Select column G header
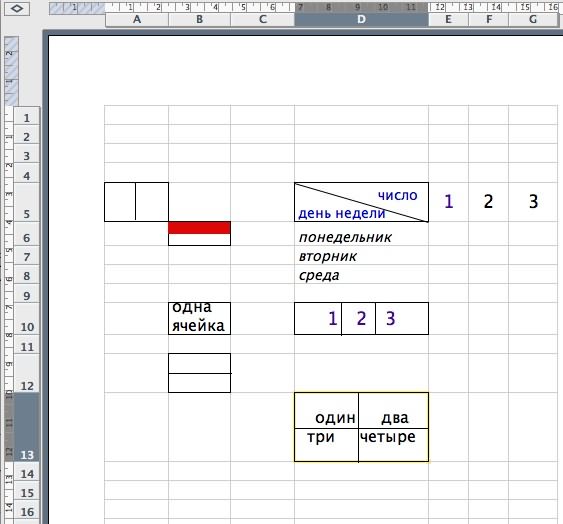This screenshot has height=524, width=563. click(x=533, y=19)
